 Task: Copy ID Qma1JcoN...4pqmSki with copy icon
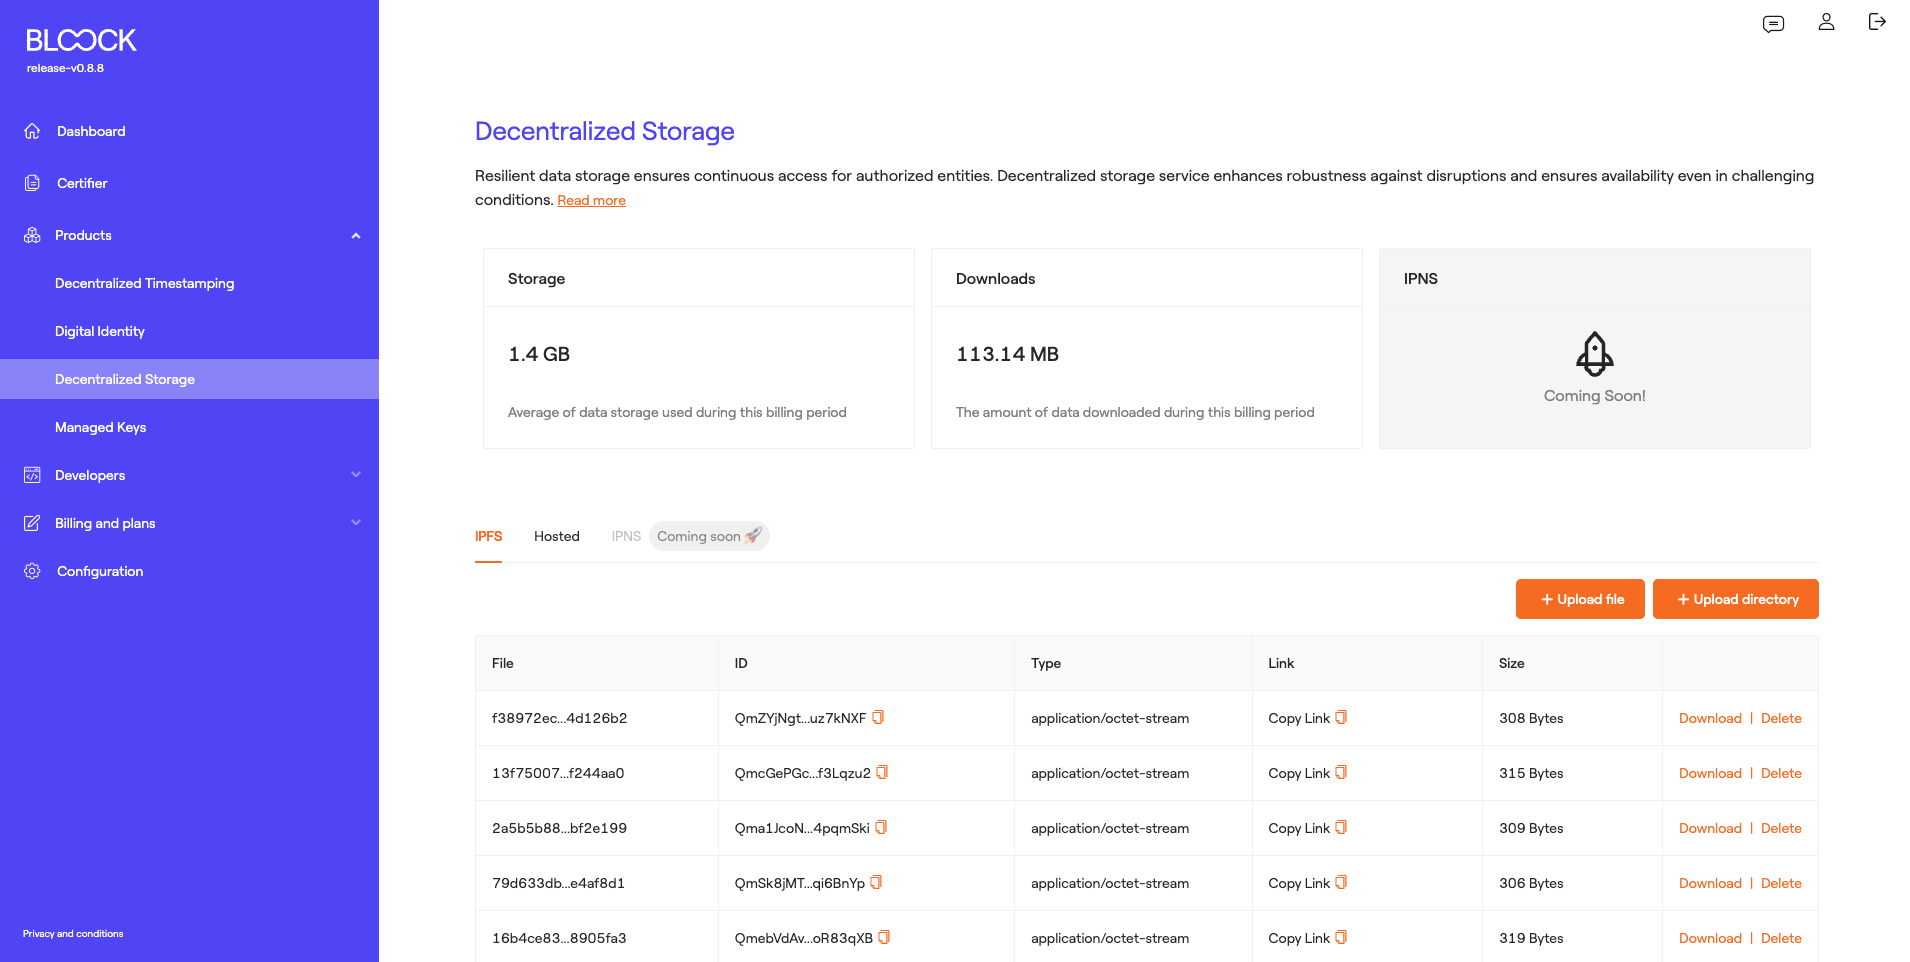click(881, 827)
